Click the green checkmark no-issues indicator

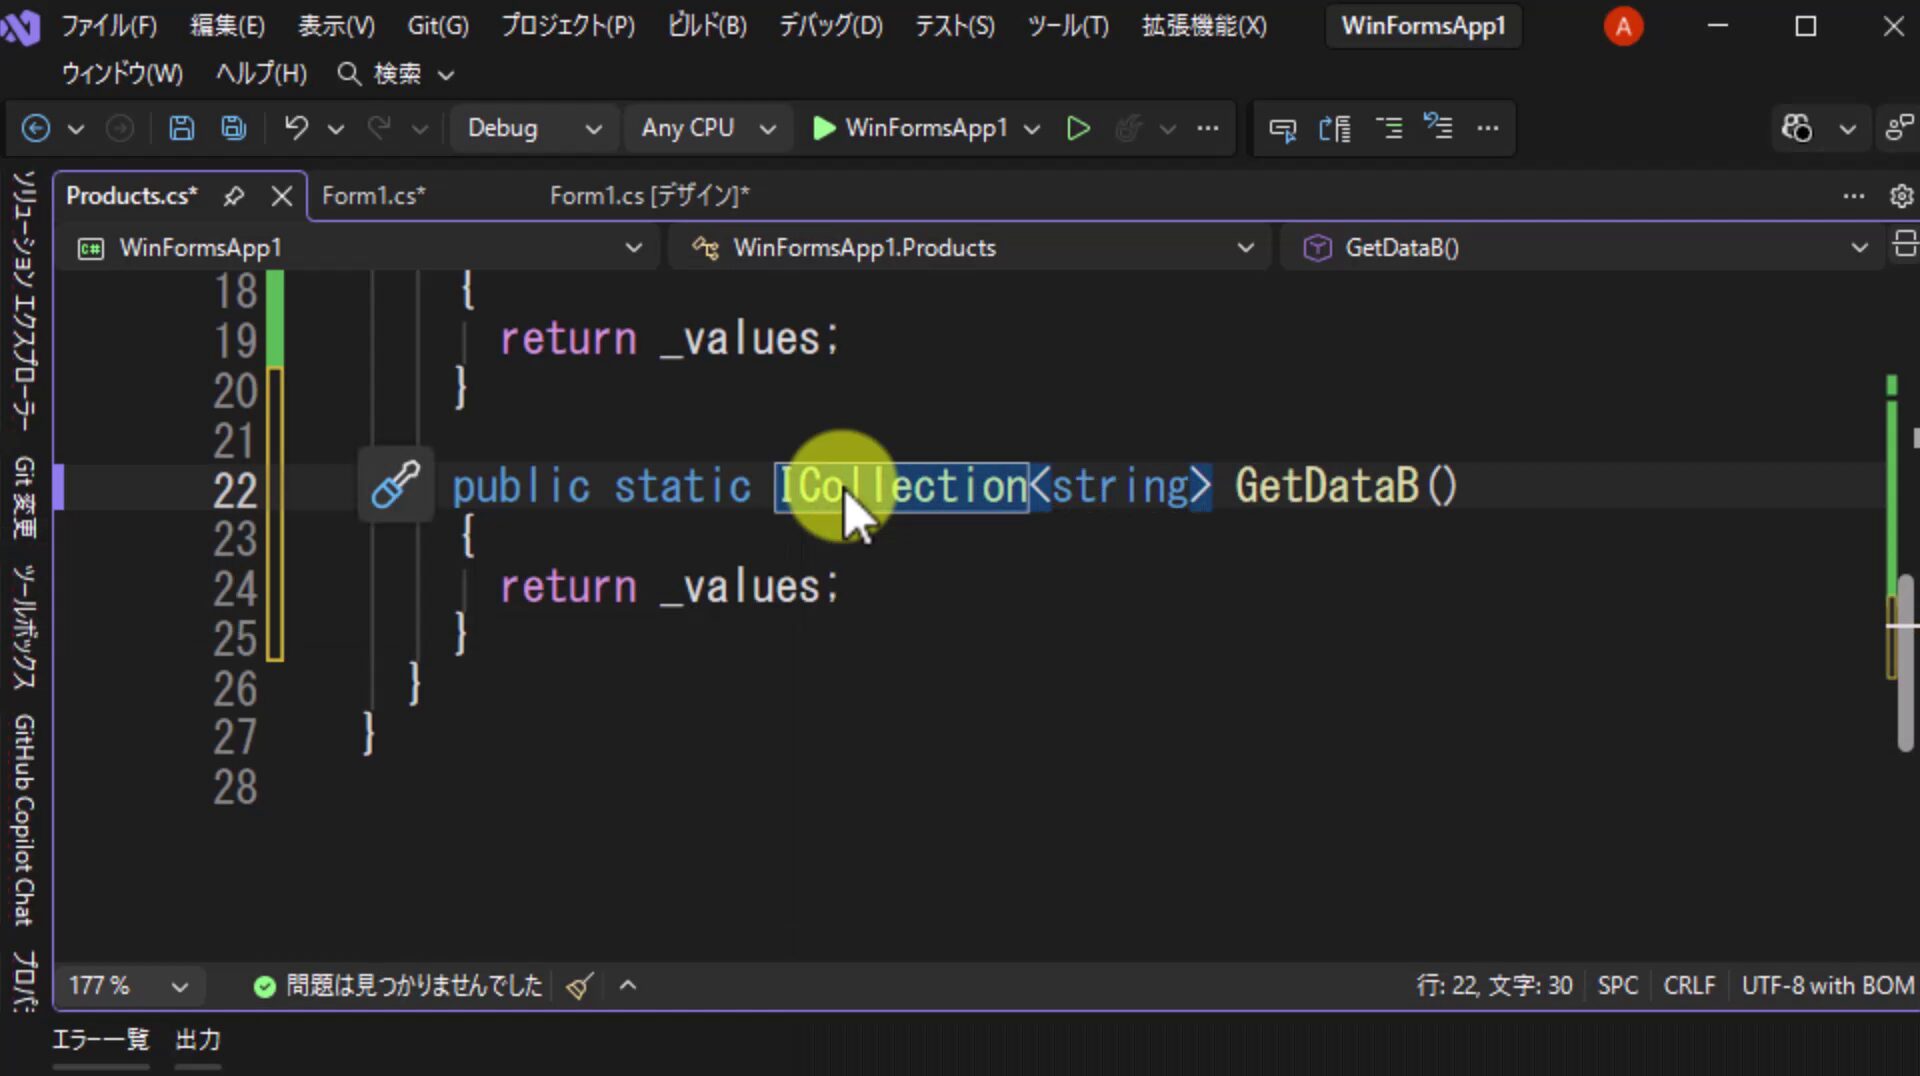[x=264, y=986]
